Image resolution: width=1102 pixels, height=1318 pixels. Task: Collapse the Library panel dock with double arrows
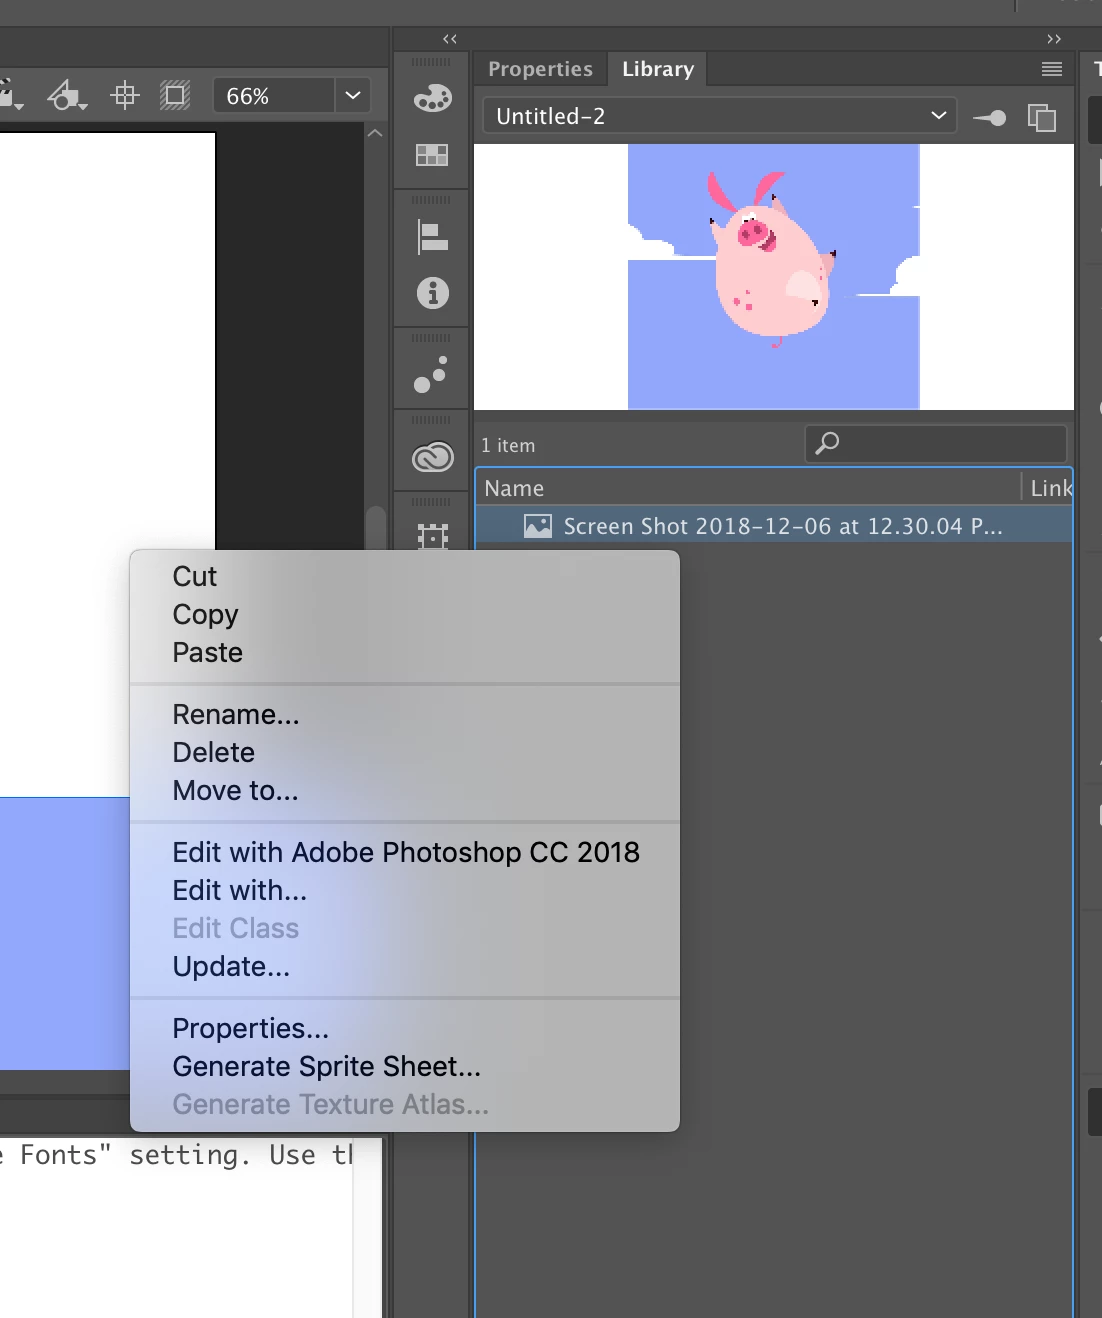[1054, 39]
